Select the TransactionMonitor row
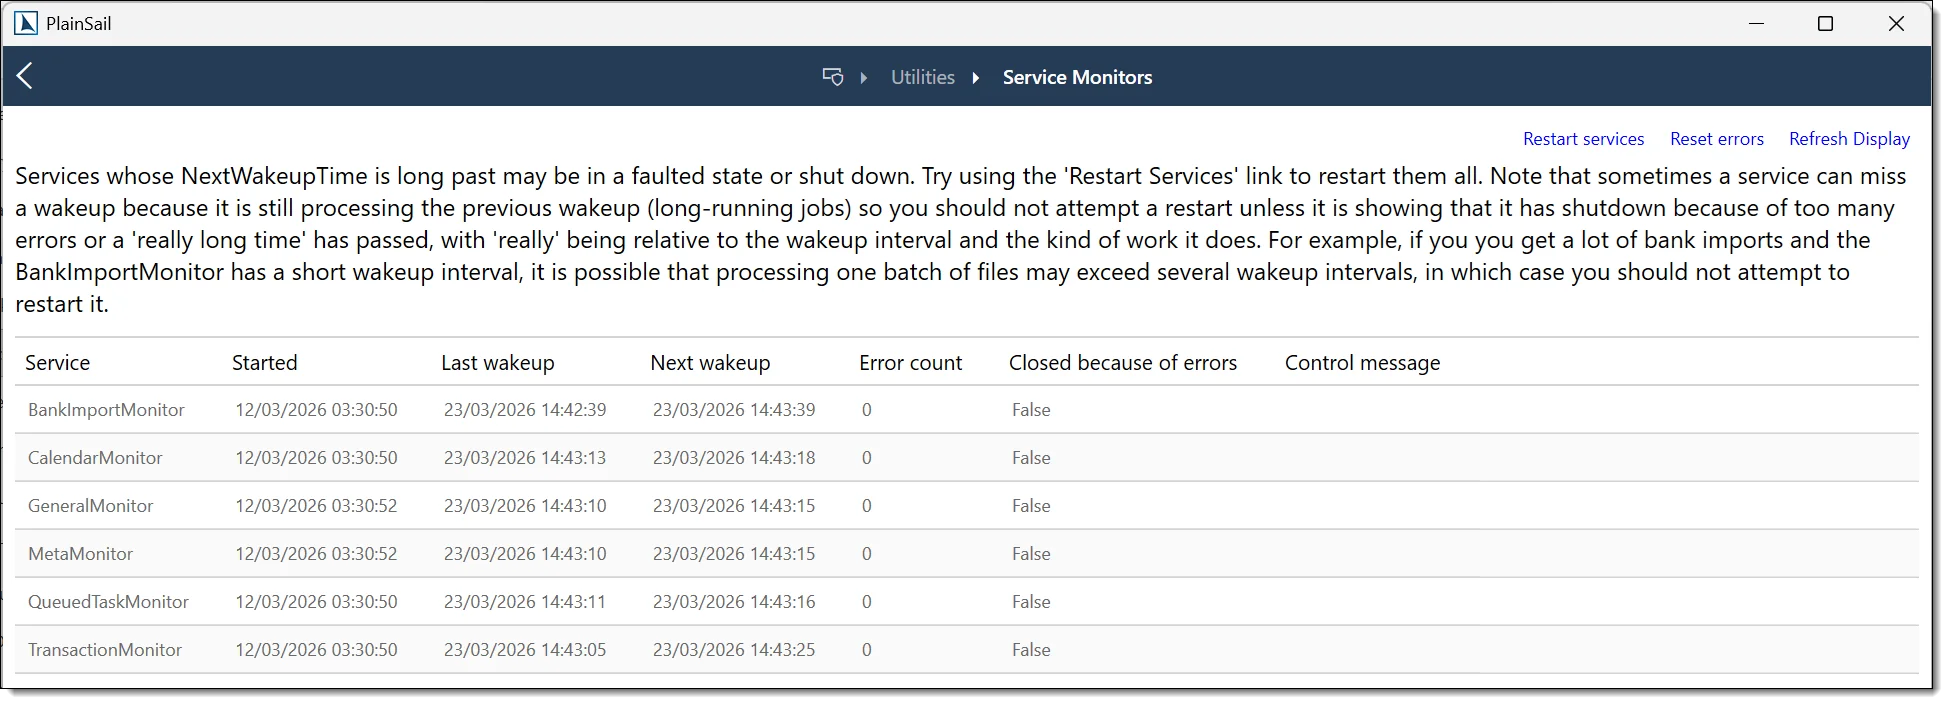The height and width of the screenshot is (704, 1948). tap(967, 650)
